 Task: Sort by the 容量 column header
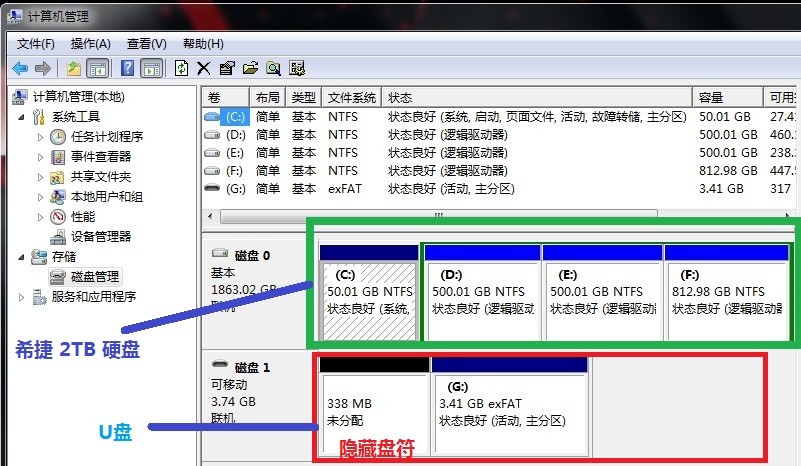728,98
